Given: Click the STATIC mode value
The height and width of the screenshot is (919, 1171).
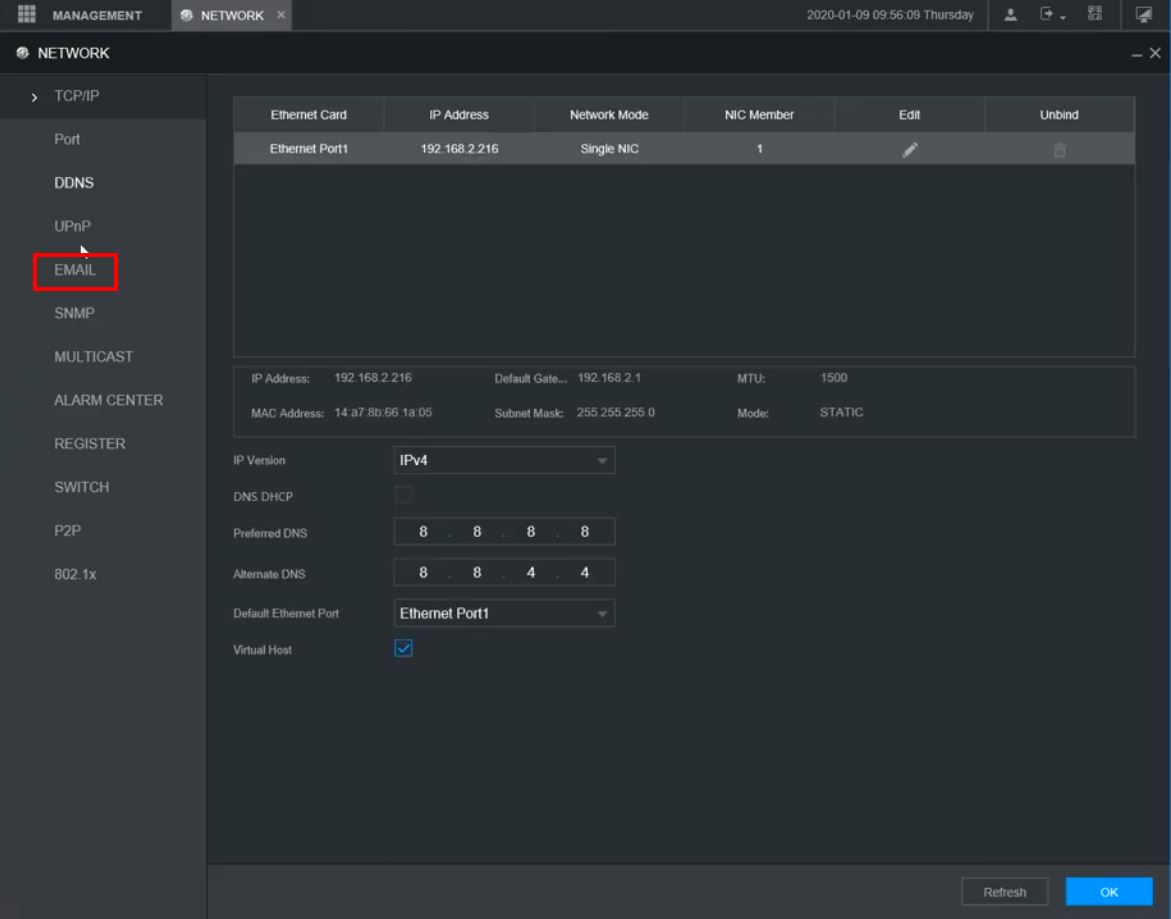Looking at the screenshot, I should pos(841,412).
